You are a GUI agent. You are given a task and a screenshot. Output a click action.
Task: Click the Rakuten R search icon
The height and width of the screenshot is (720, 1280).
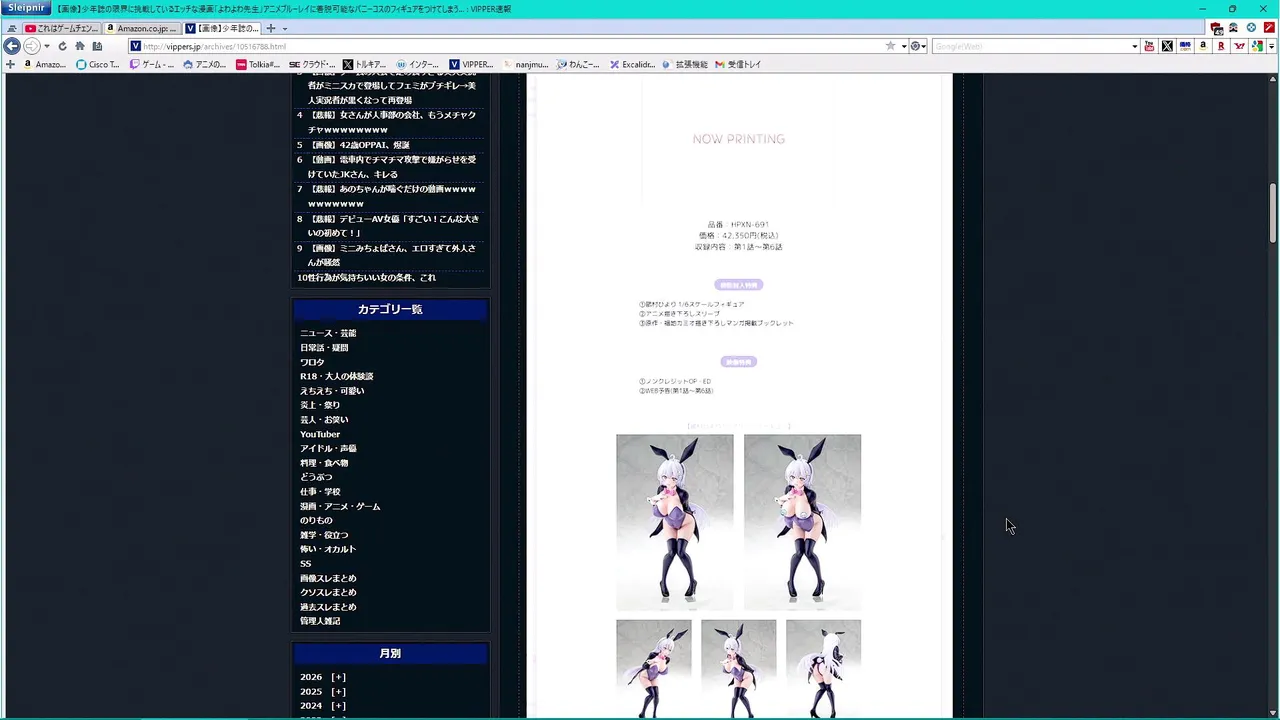pyautogui.click(x=1221, y=46)
